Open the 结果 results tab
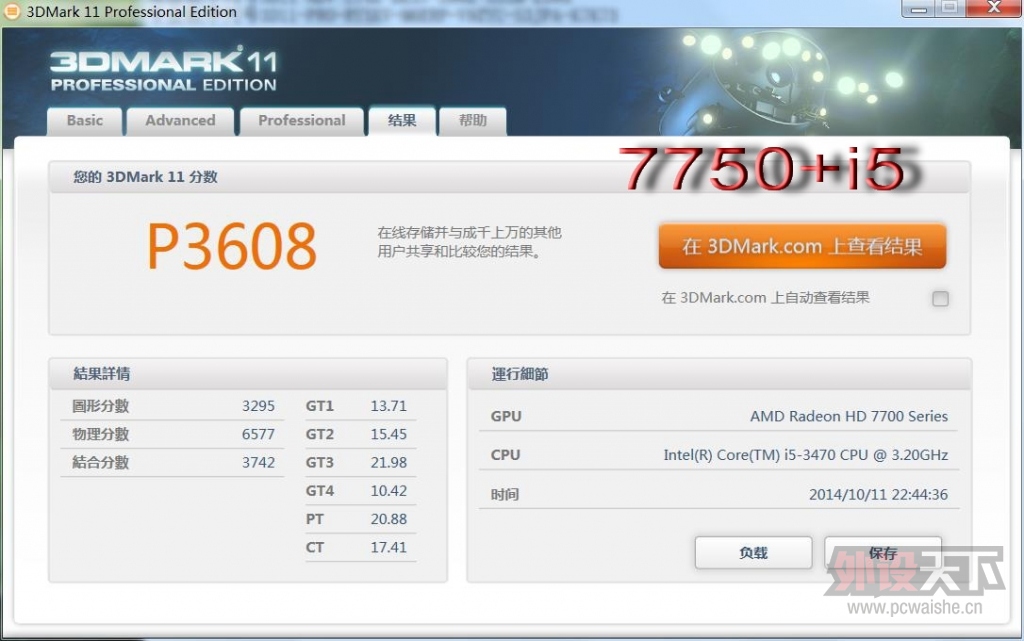1024x641 pixels. (402, 121)
